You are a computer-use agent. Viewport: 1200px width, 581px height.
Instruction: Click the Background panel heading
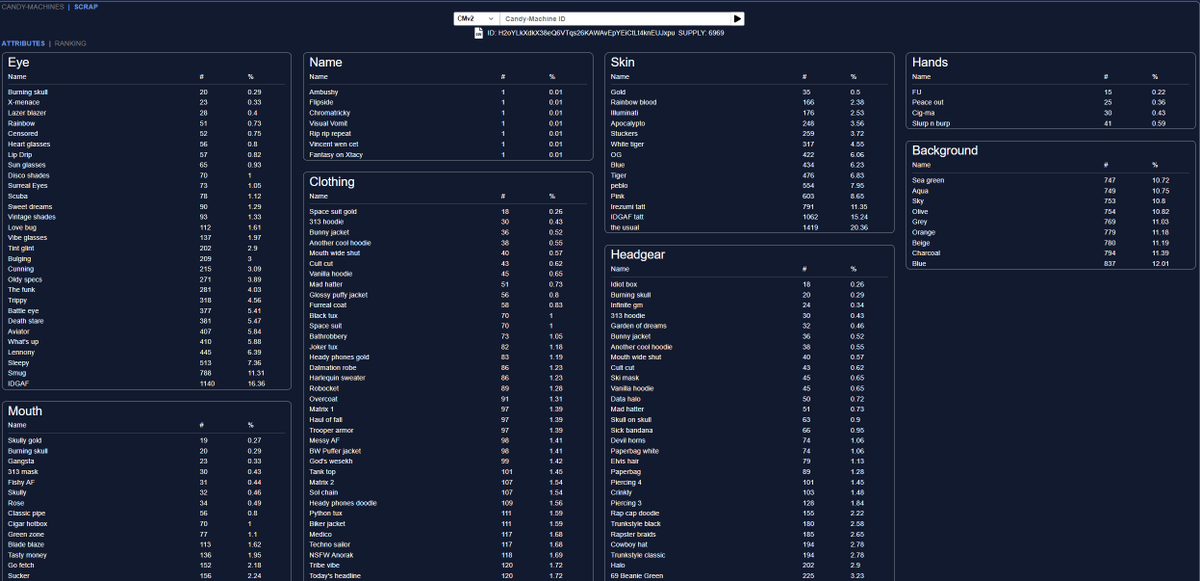945,150
